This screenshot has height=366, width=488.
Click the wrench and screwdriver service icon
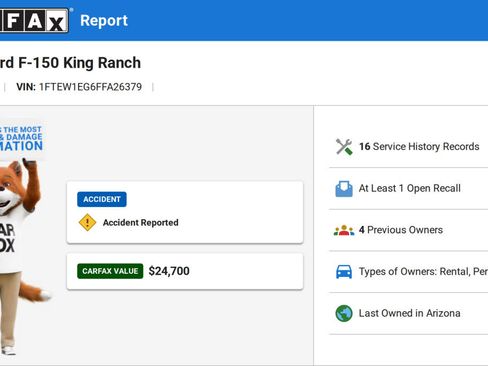[x=344, y=147]
